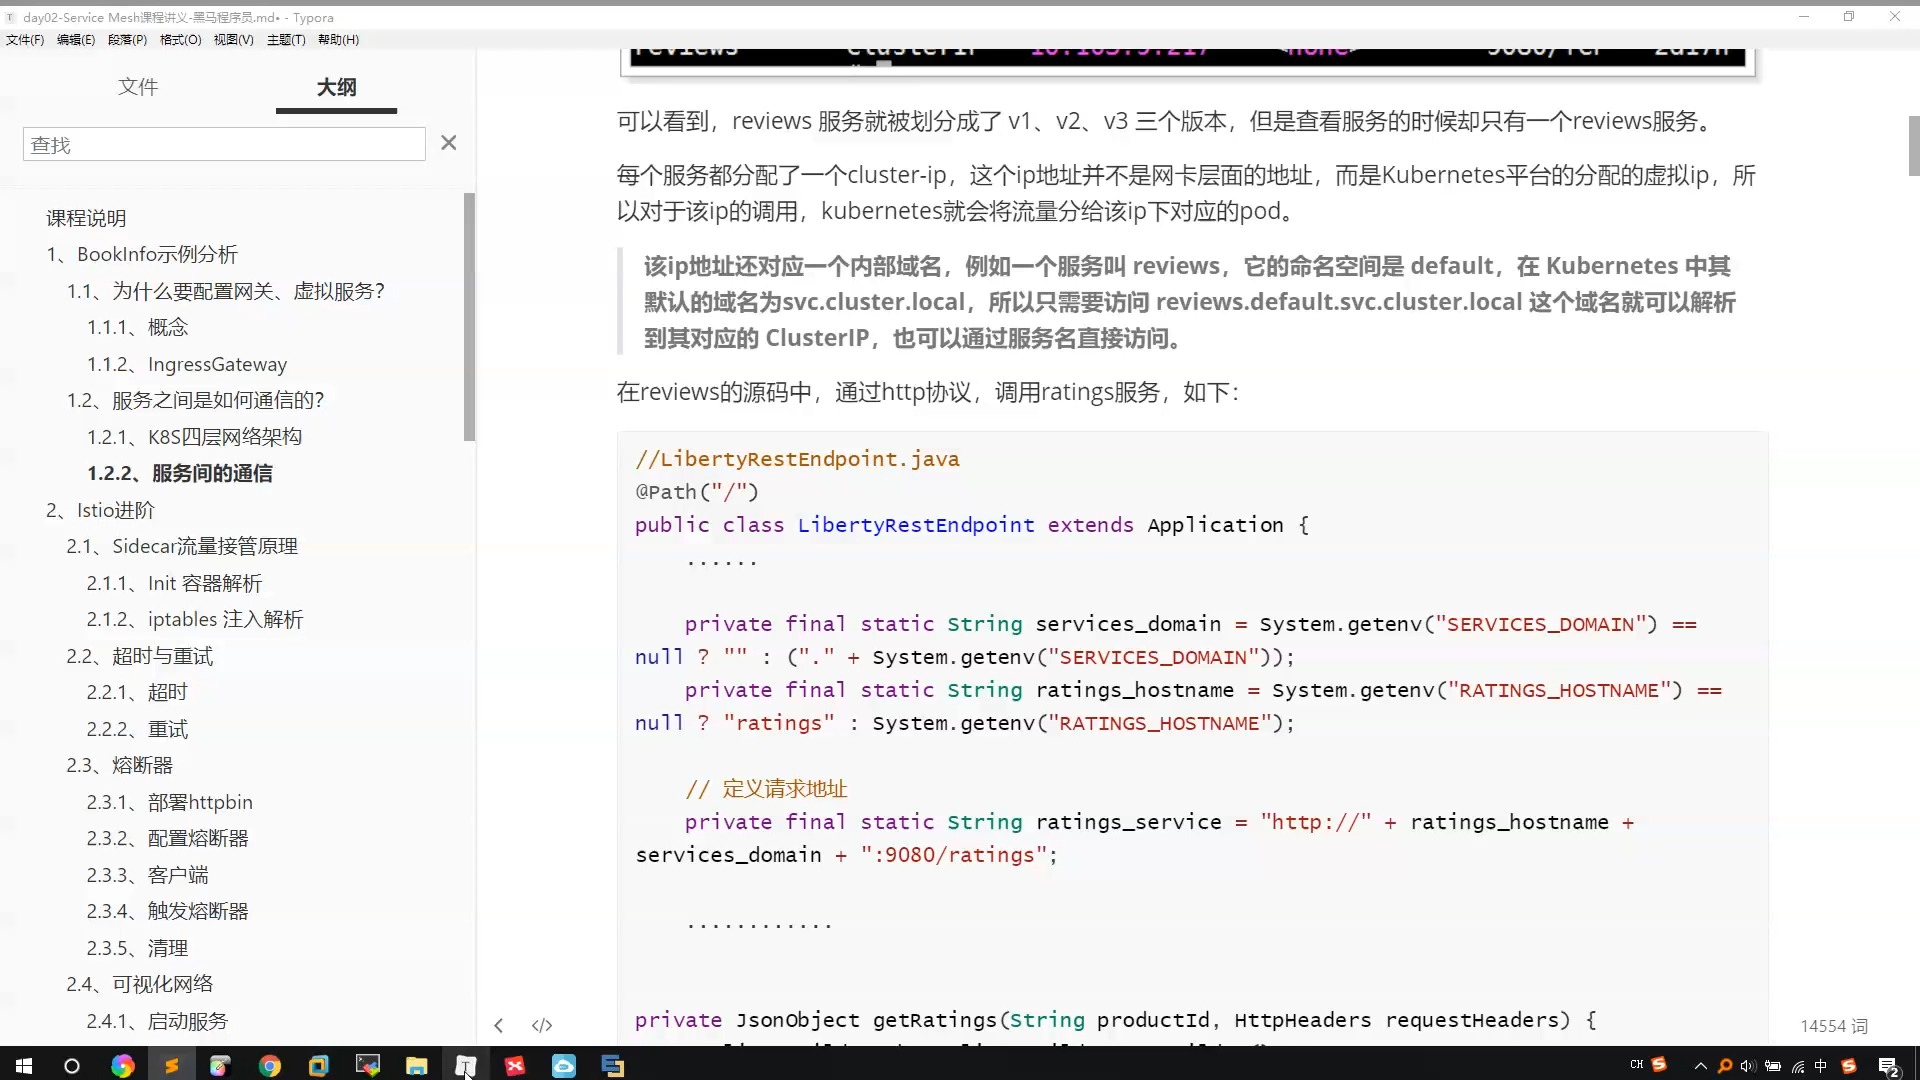Open Typora from the taskbar
The height and width of the screenshot is (1080, 1920).
466,1065
